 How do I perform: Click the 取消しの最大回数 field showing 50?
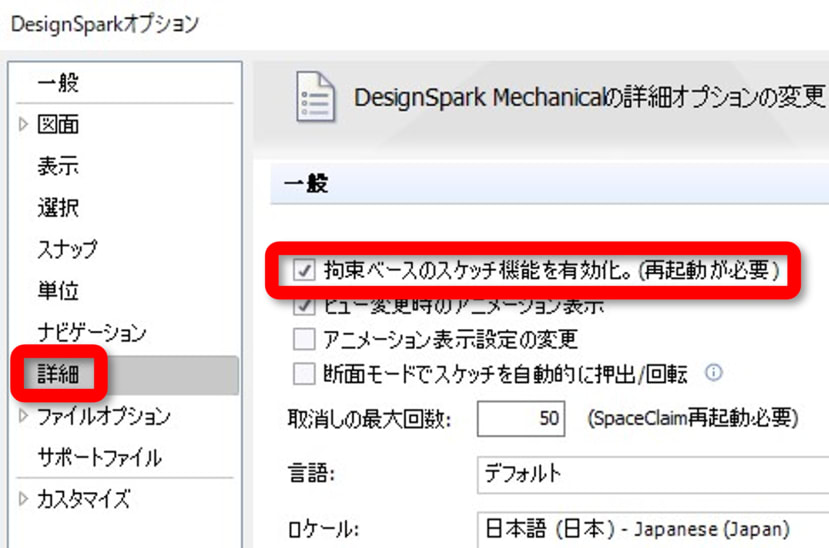[x=521, y=419]
